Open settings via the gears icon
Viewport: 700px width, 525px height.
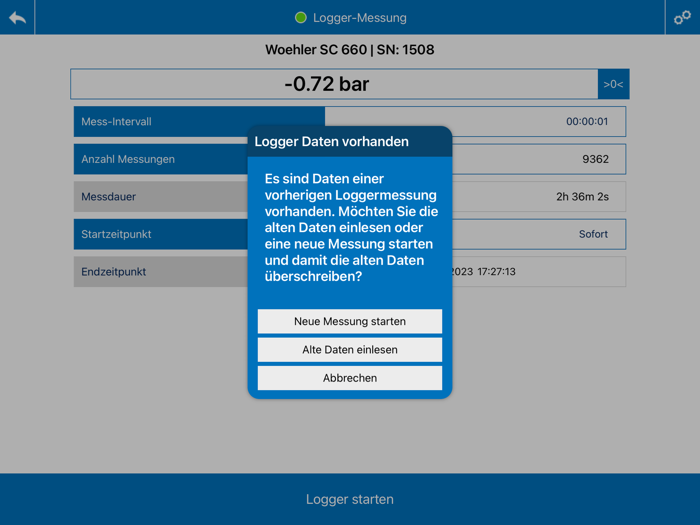click(x=683, y=17)
